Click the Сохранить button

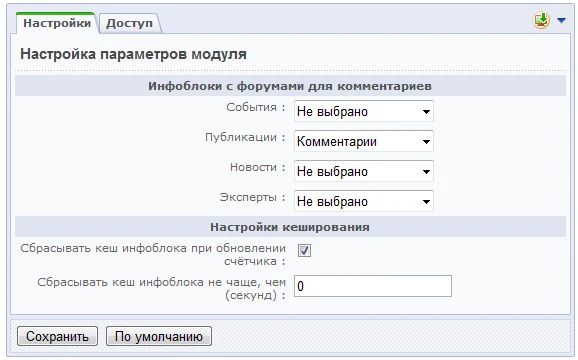[x=57, y=336]
